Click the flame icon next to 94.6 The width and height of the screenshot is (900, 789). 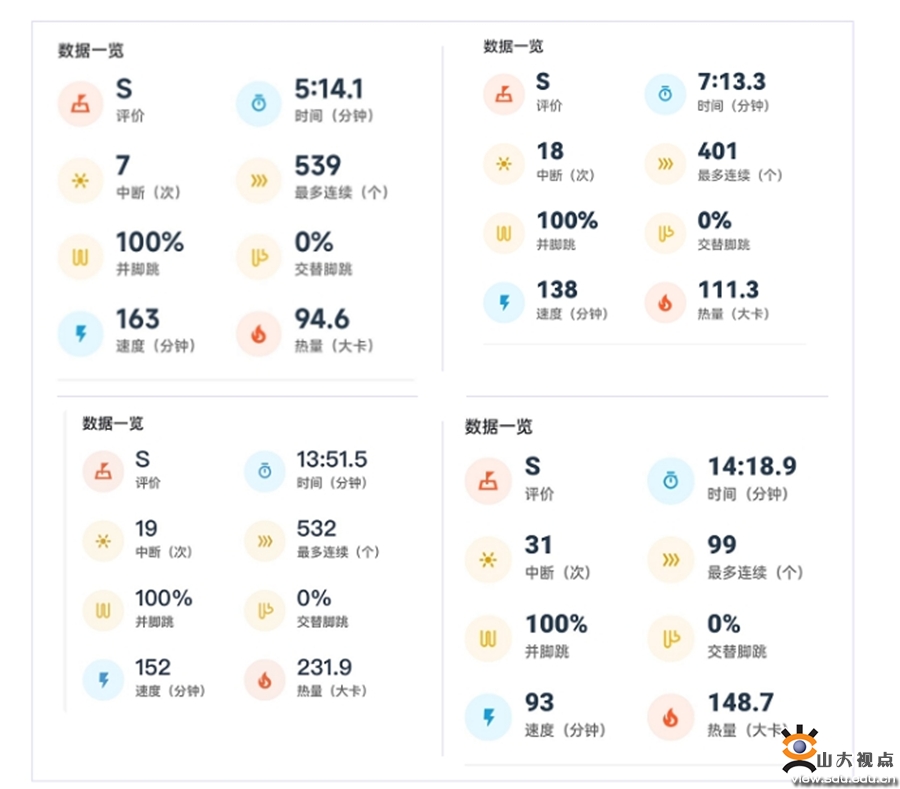(258, 335)
